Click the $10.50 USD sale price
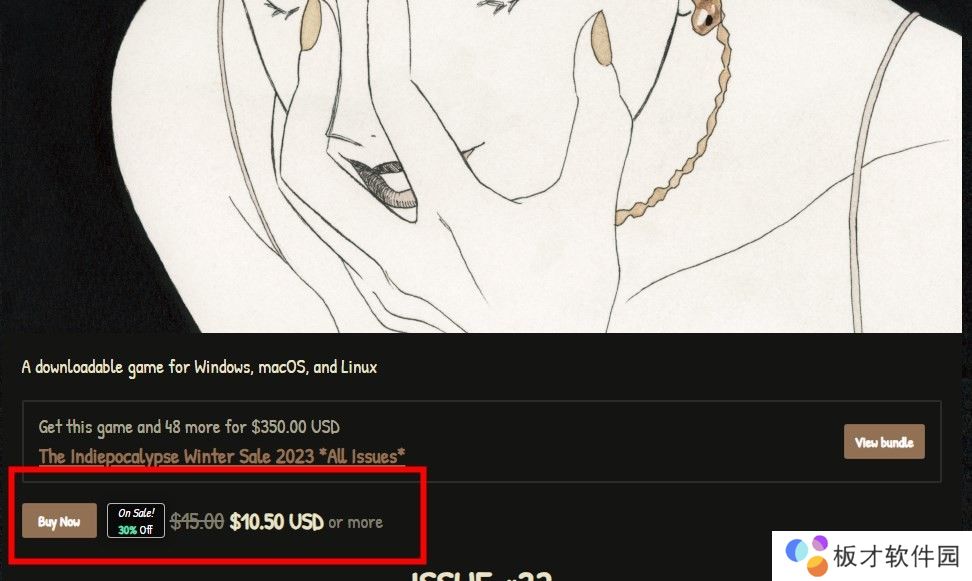 276,521
